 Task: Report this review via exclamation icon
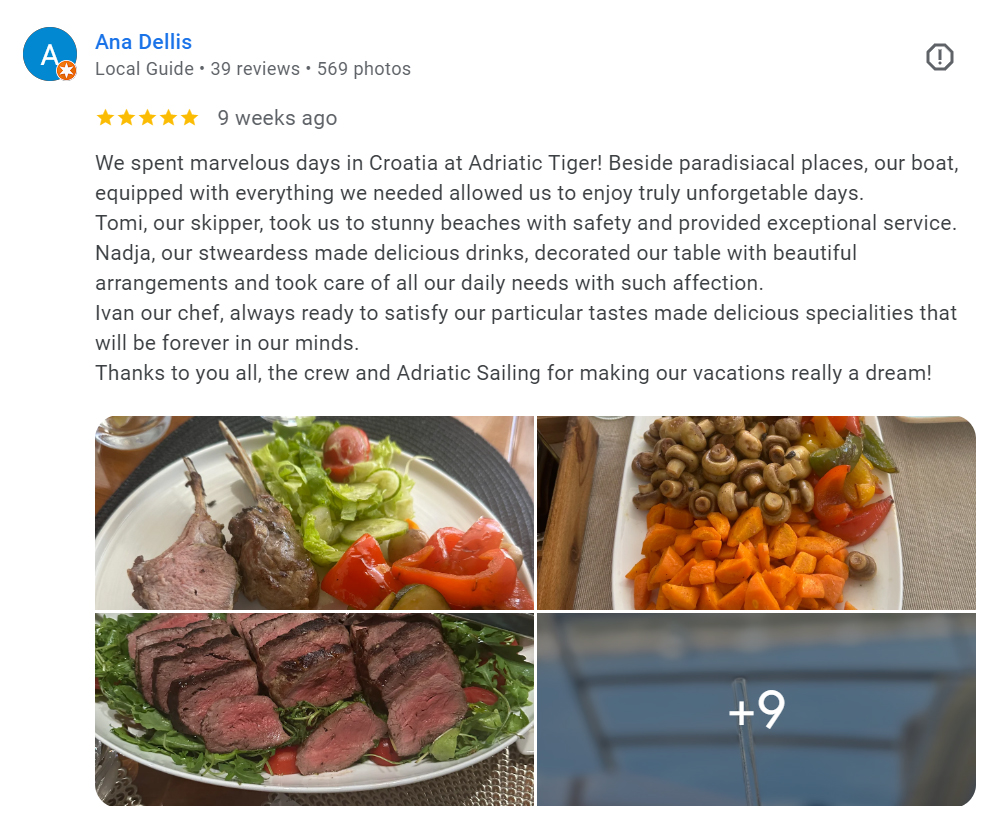coord(939,57)
